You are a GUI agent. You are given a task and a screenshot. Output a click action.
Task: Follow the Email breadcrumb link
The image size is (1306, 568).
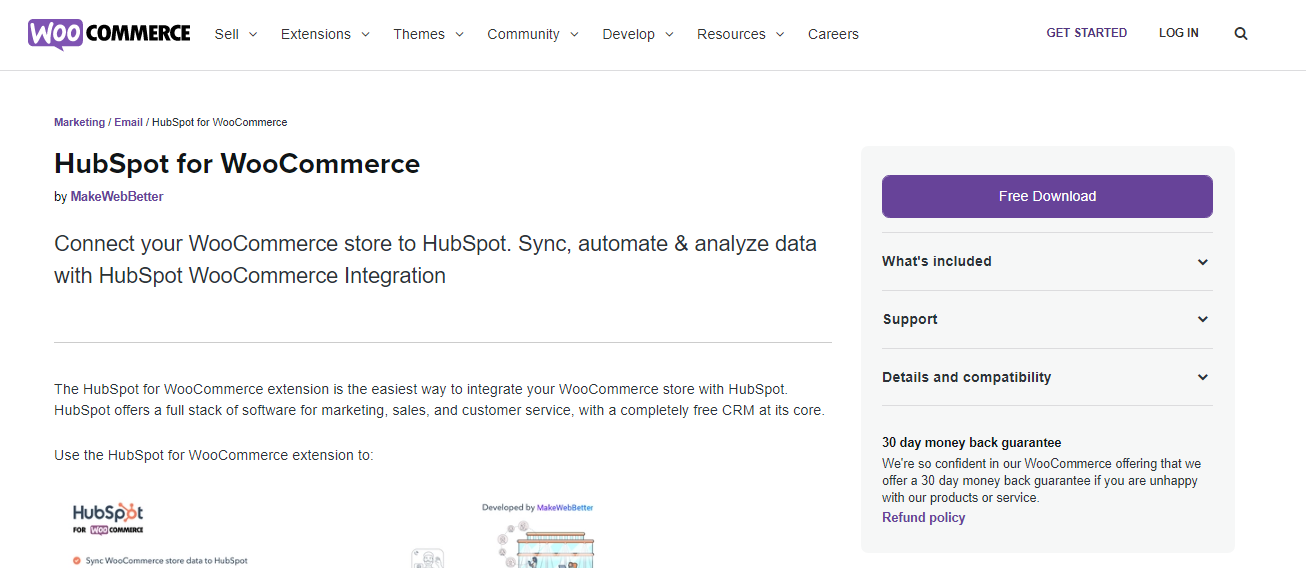[128, 122]
